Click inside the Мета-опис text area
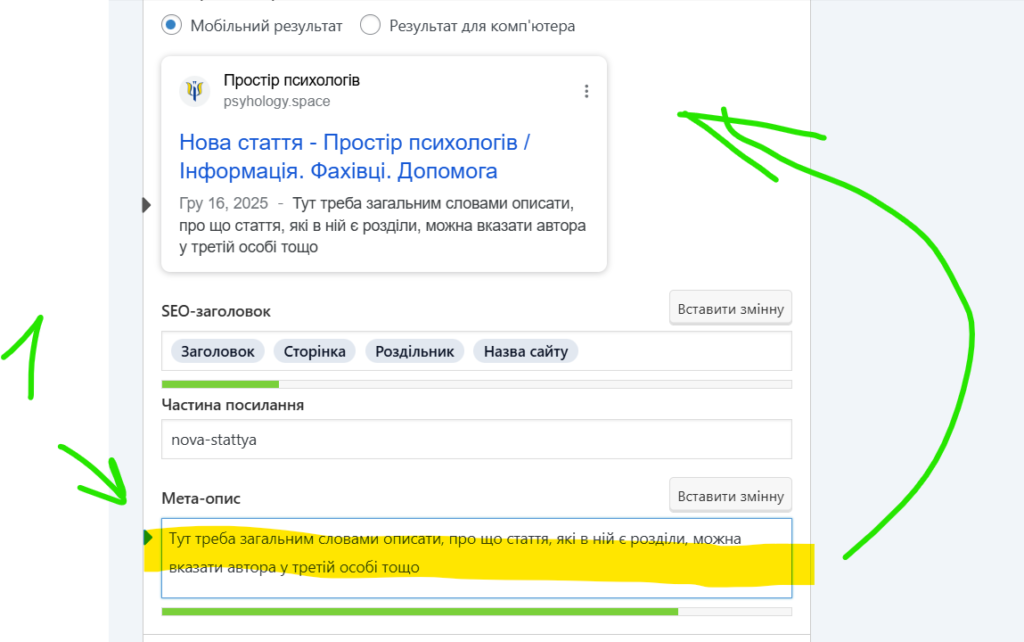Screen dimensions: 1024x642 point(476,556)
